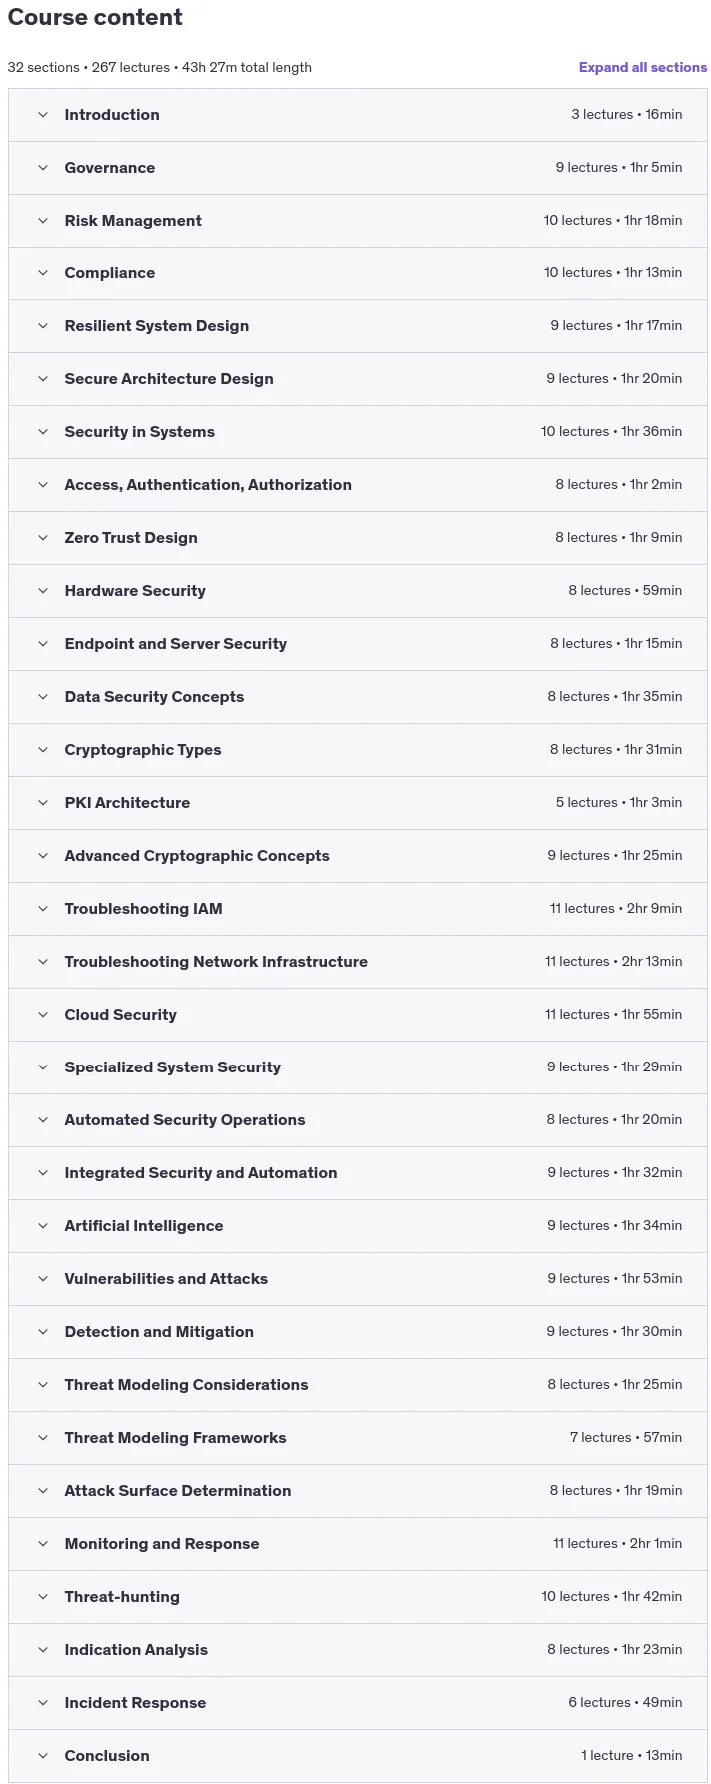Viewport: 711px width, 1784px height.
Task: Click the chevron icon beside Introduction
Action: (x=43, y=115)
